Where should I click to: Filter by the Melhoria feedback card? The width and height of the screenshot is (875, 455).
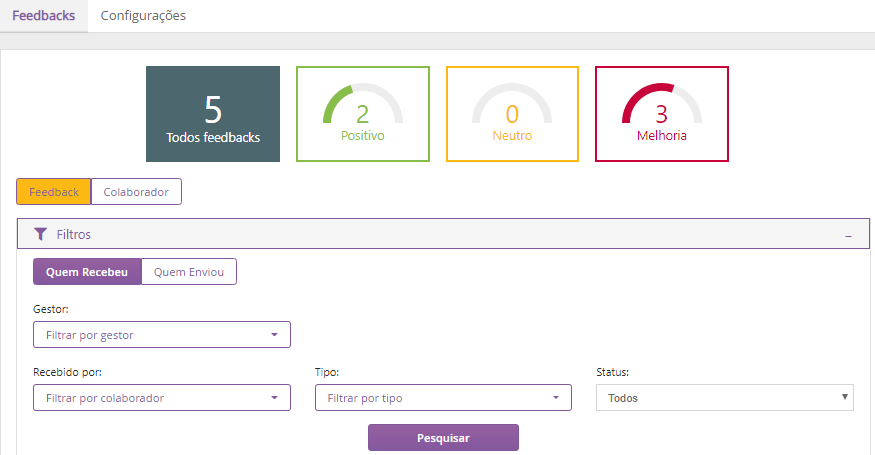tap(662, 114)
